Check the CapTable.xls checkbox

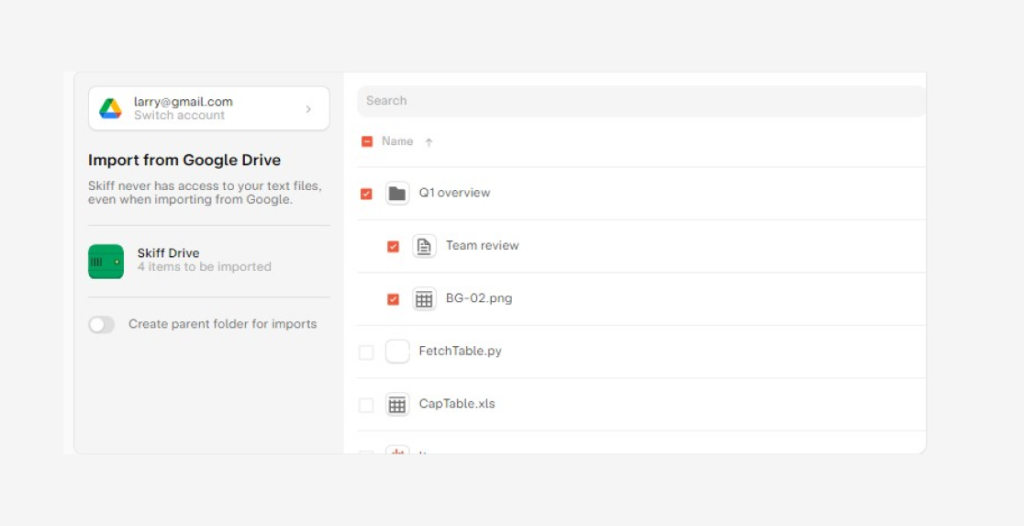click(x=366, y=405)
